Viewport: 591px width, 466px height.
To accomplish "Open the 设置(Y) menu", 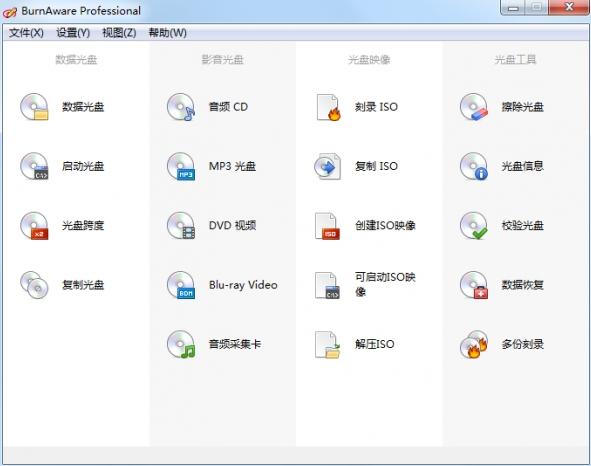I will pyautogui.click(x=73, y=33).
